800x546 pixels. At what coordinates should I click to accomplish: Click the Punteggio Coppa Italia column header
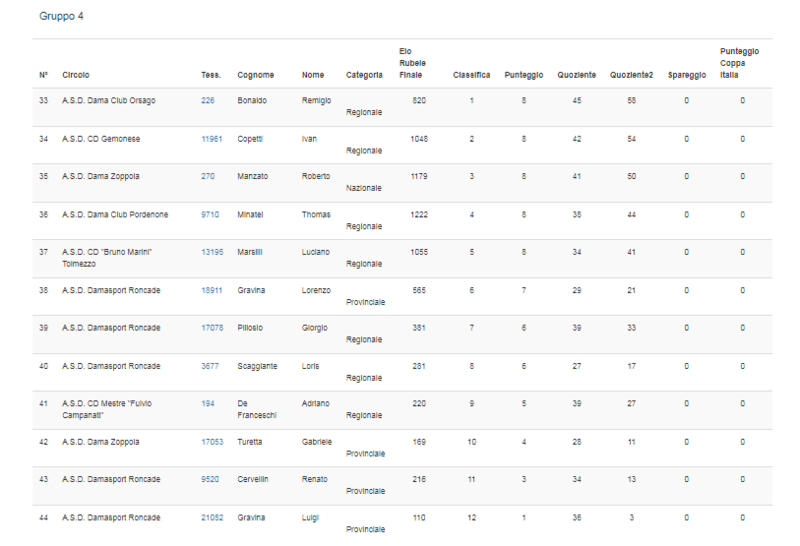pyautogui.click(x=740, y=63)
